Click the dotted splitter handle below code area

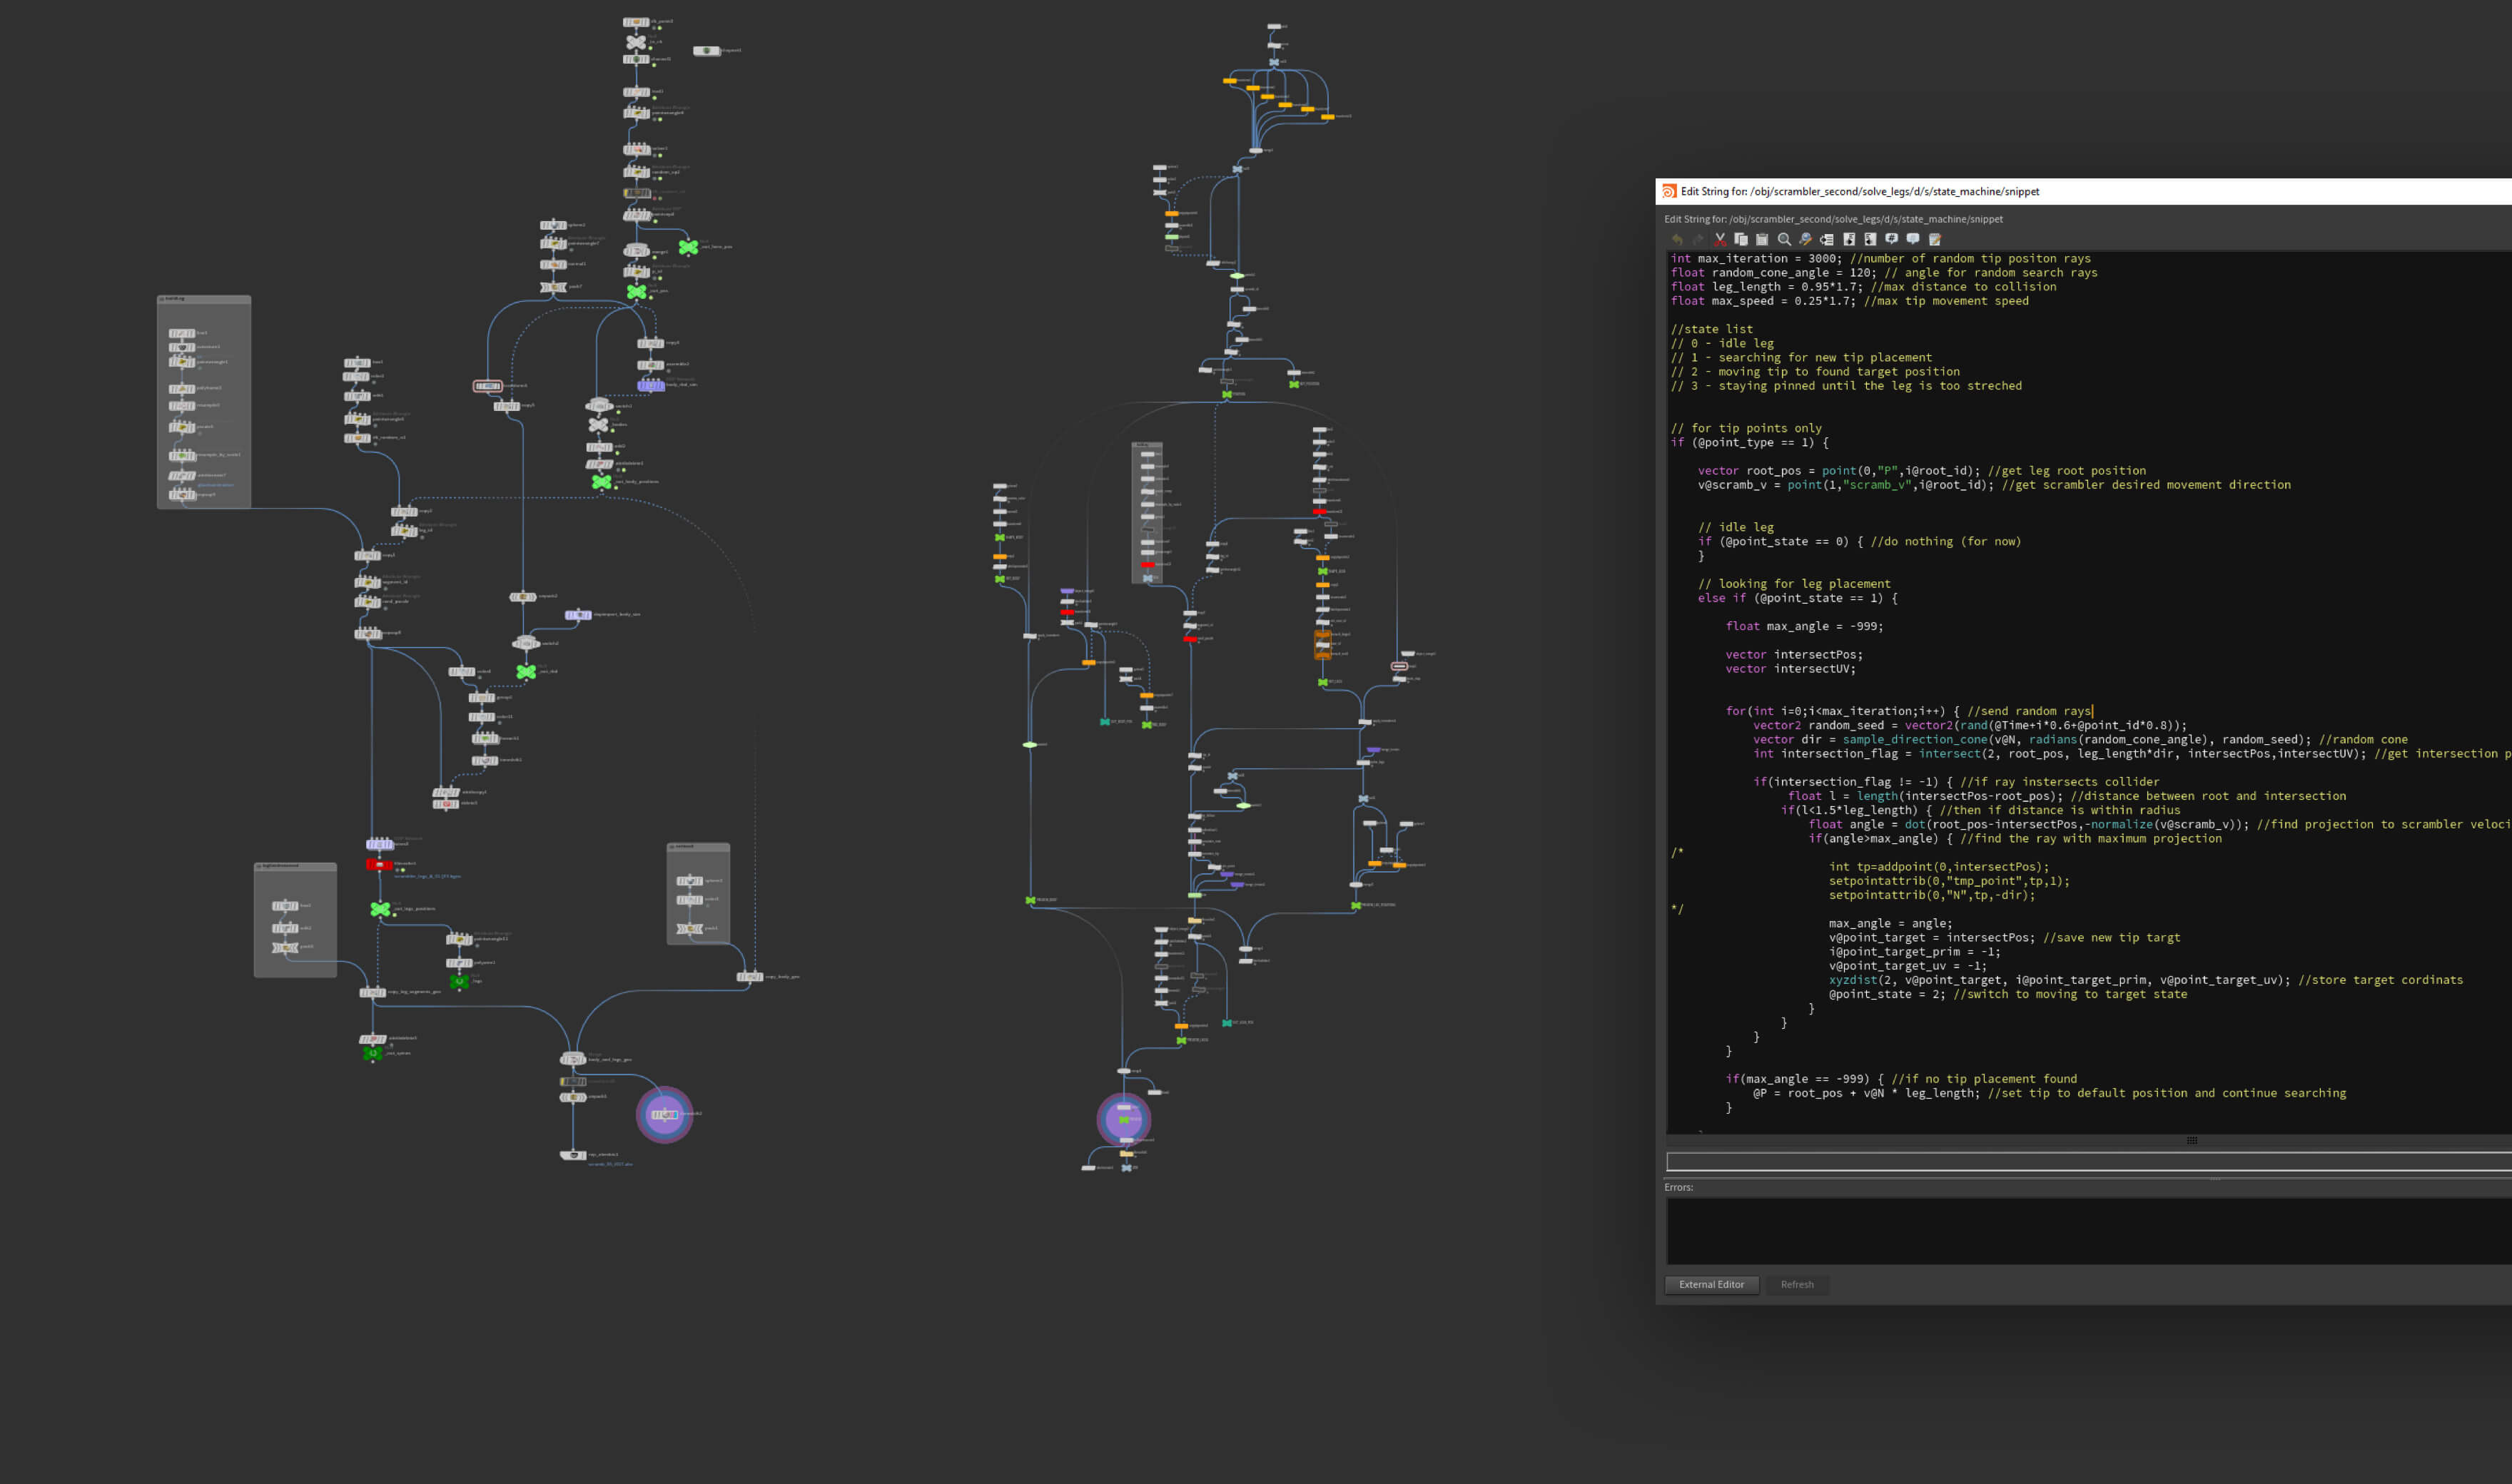[x=2191, y=1141]
